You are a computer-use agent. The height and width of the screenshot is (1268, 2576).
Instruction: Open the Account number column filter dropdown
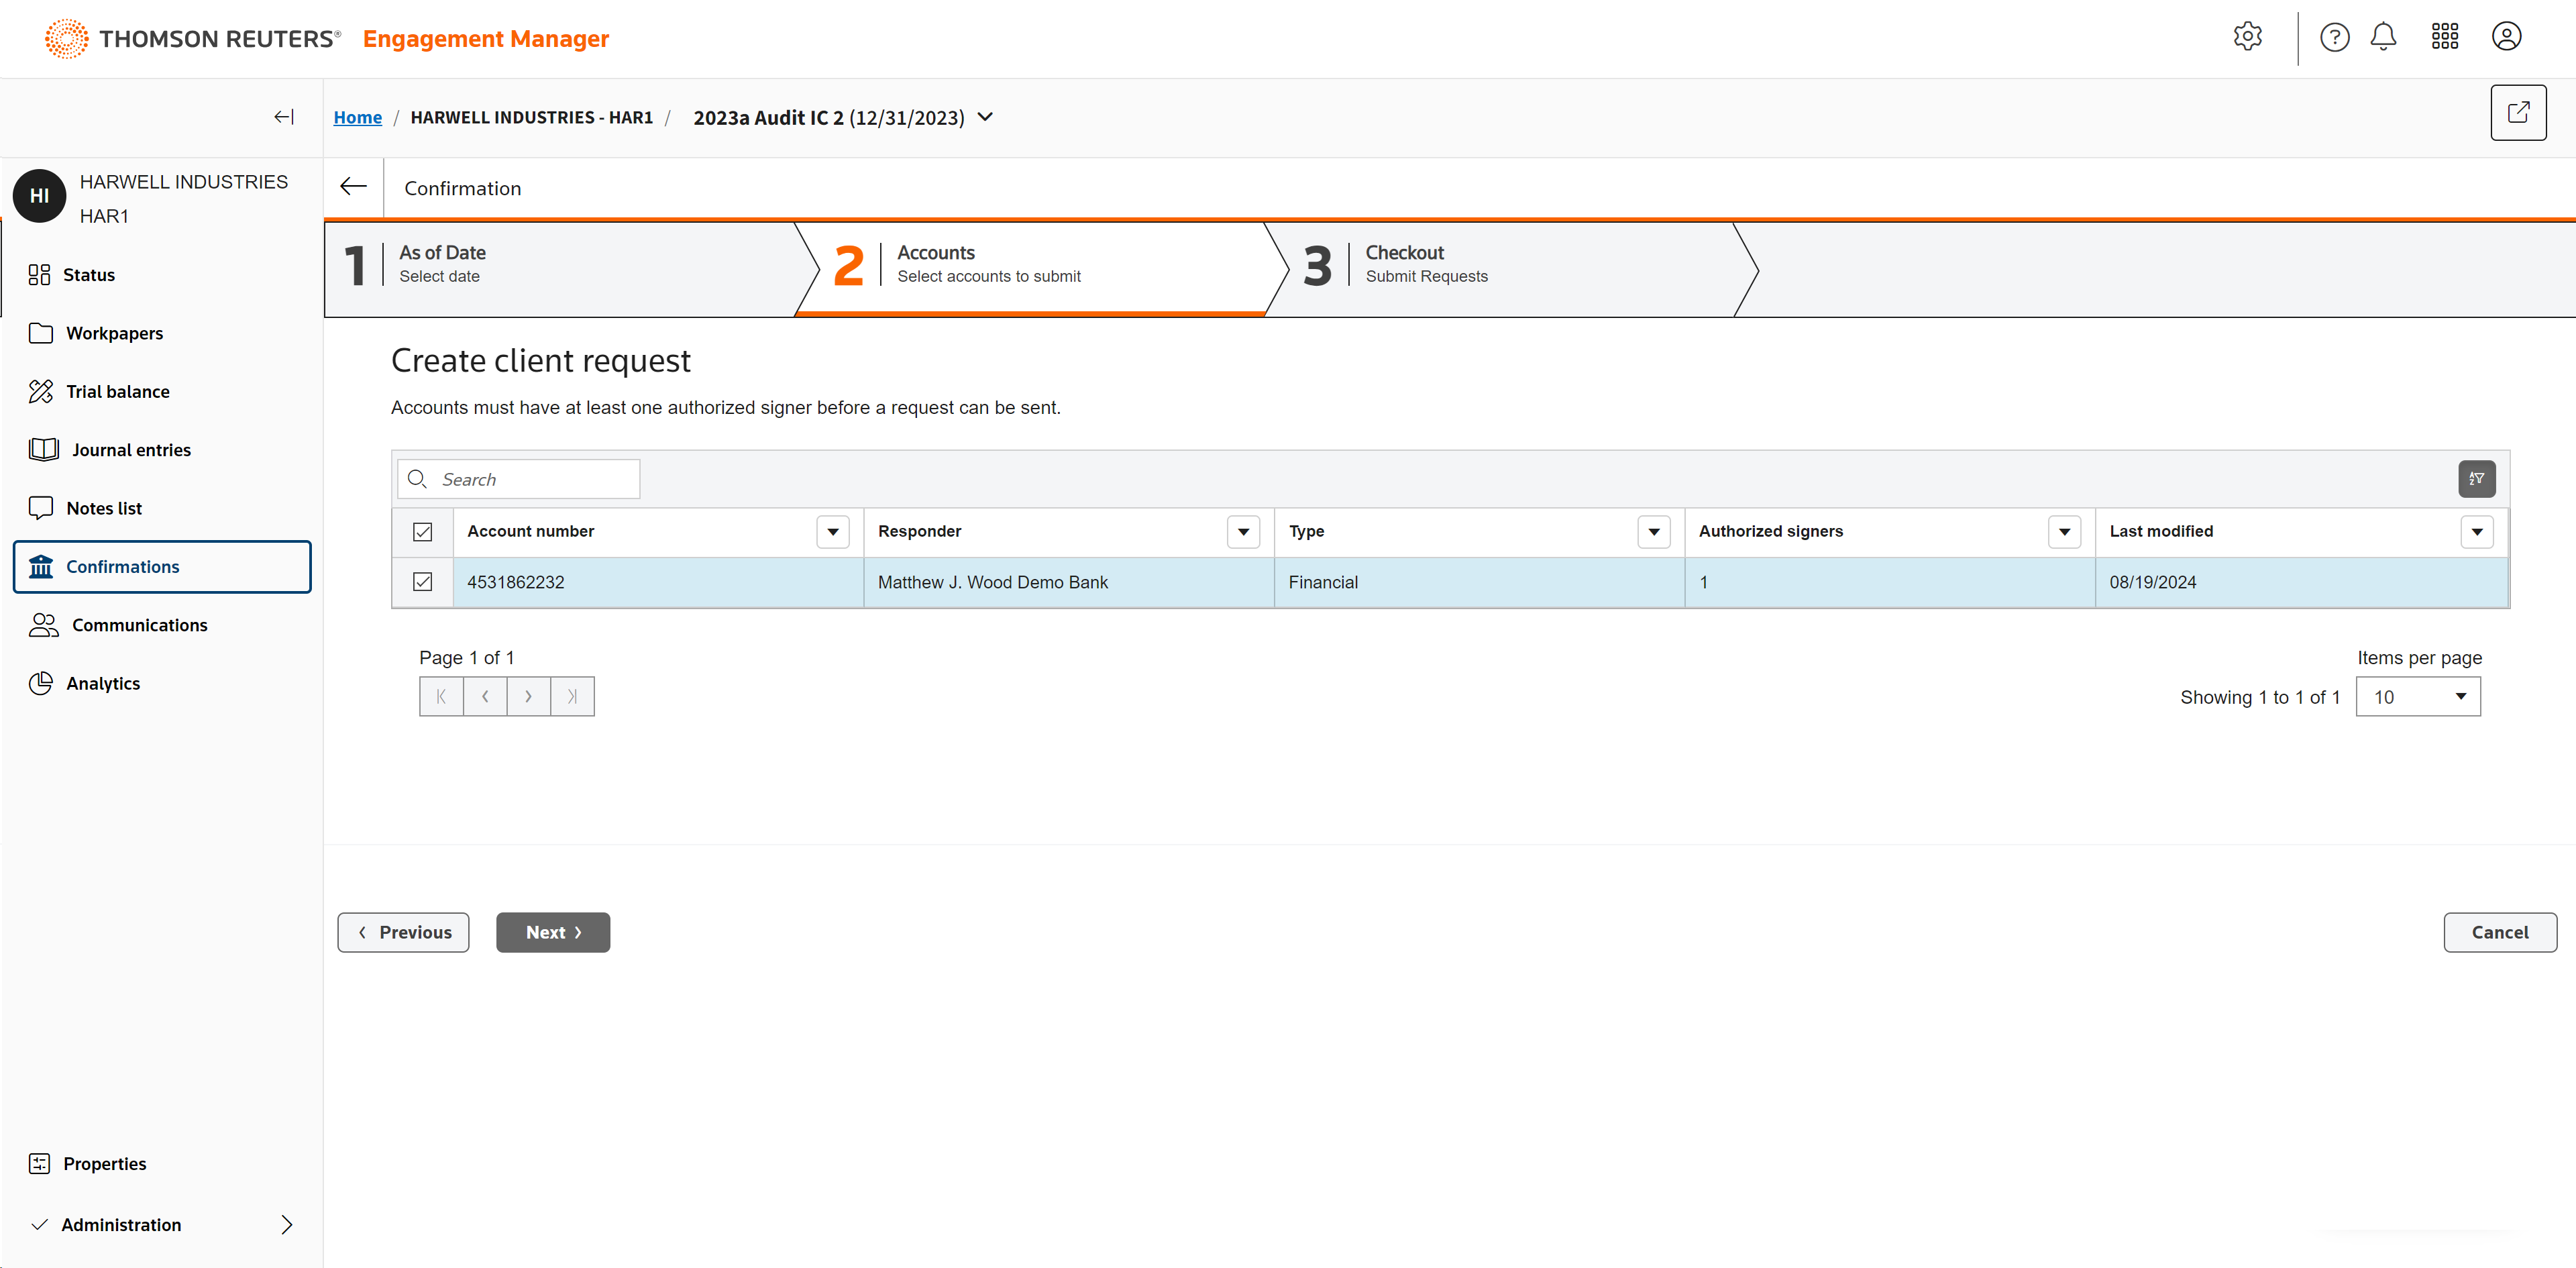point(832,532)
